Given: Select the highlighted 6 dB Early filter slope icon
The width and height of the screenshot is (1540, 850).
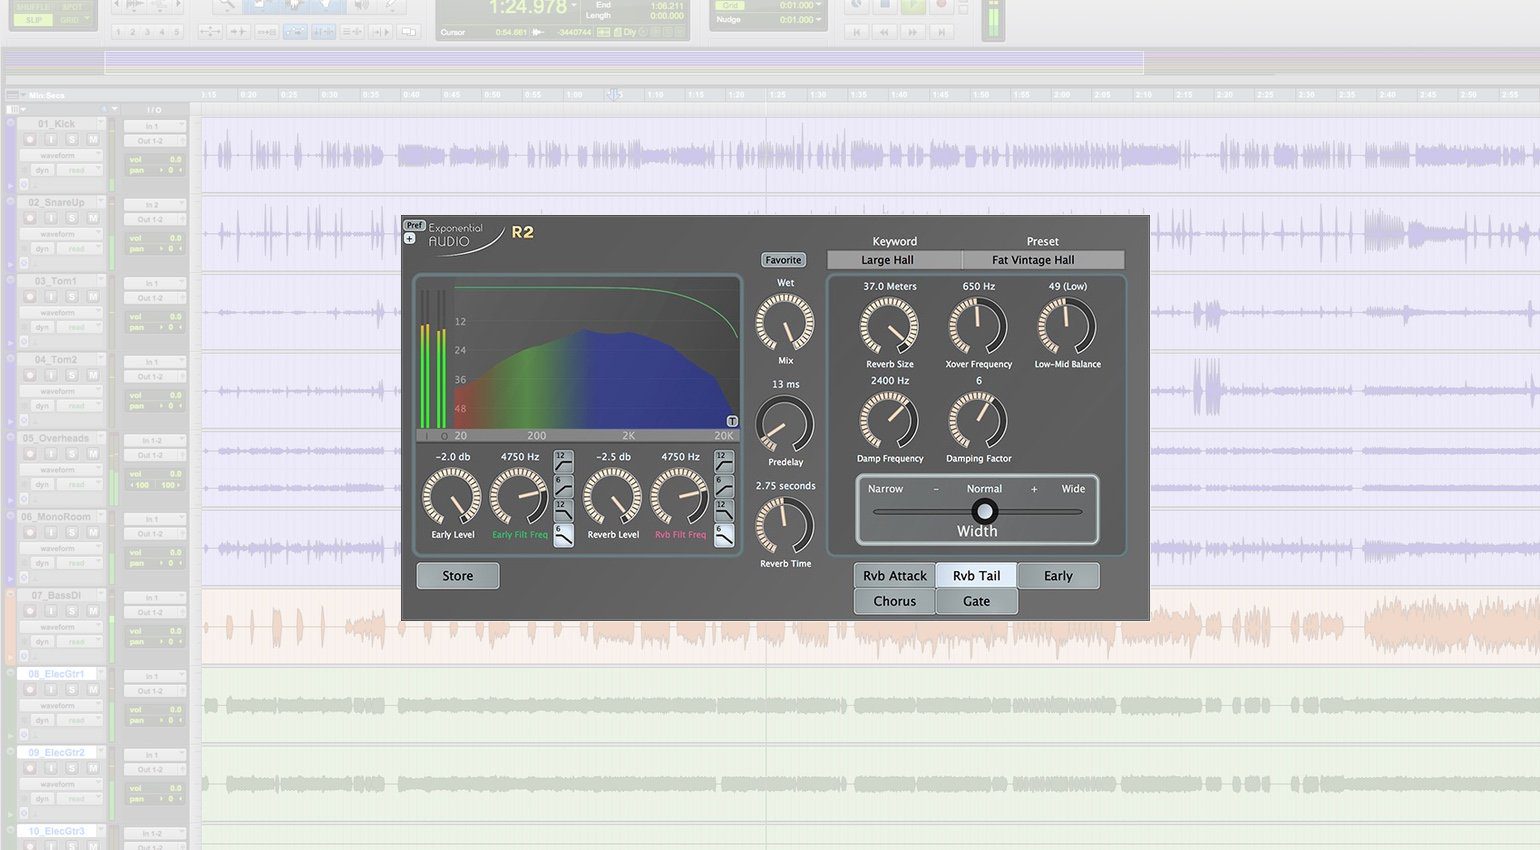Looking at the screenshot, I should [x=564, y=535].
